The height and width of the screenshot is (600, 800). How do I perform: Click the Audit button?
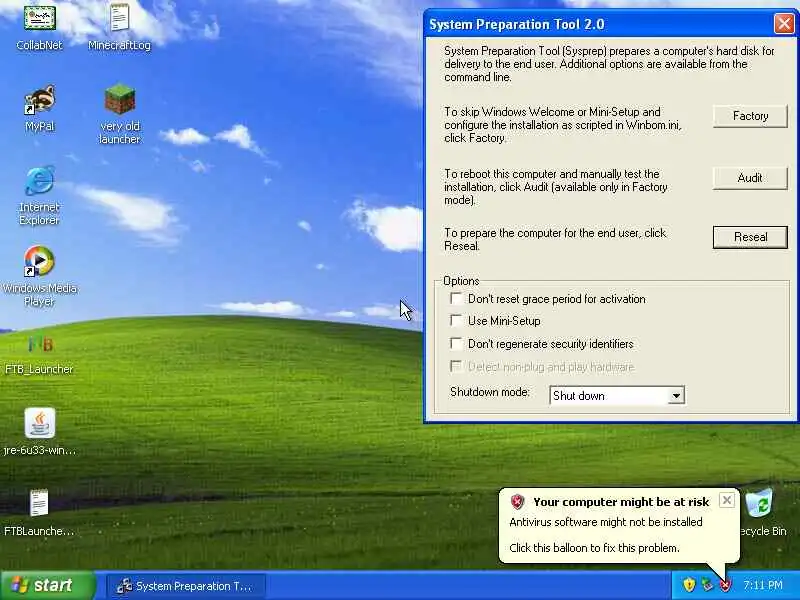click(x=750, y=178)
